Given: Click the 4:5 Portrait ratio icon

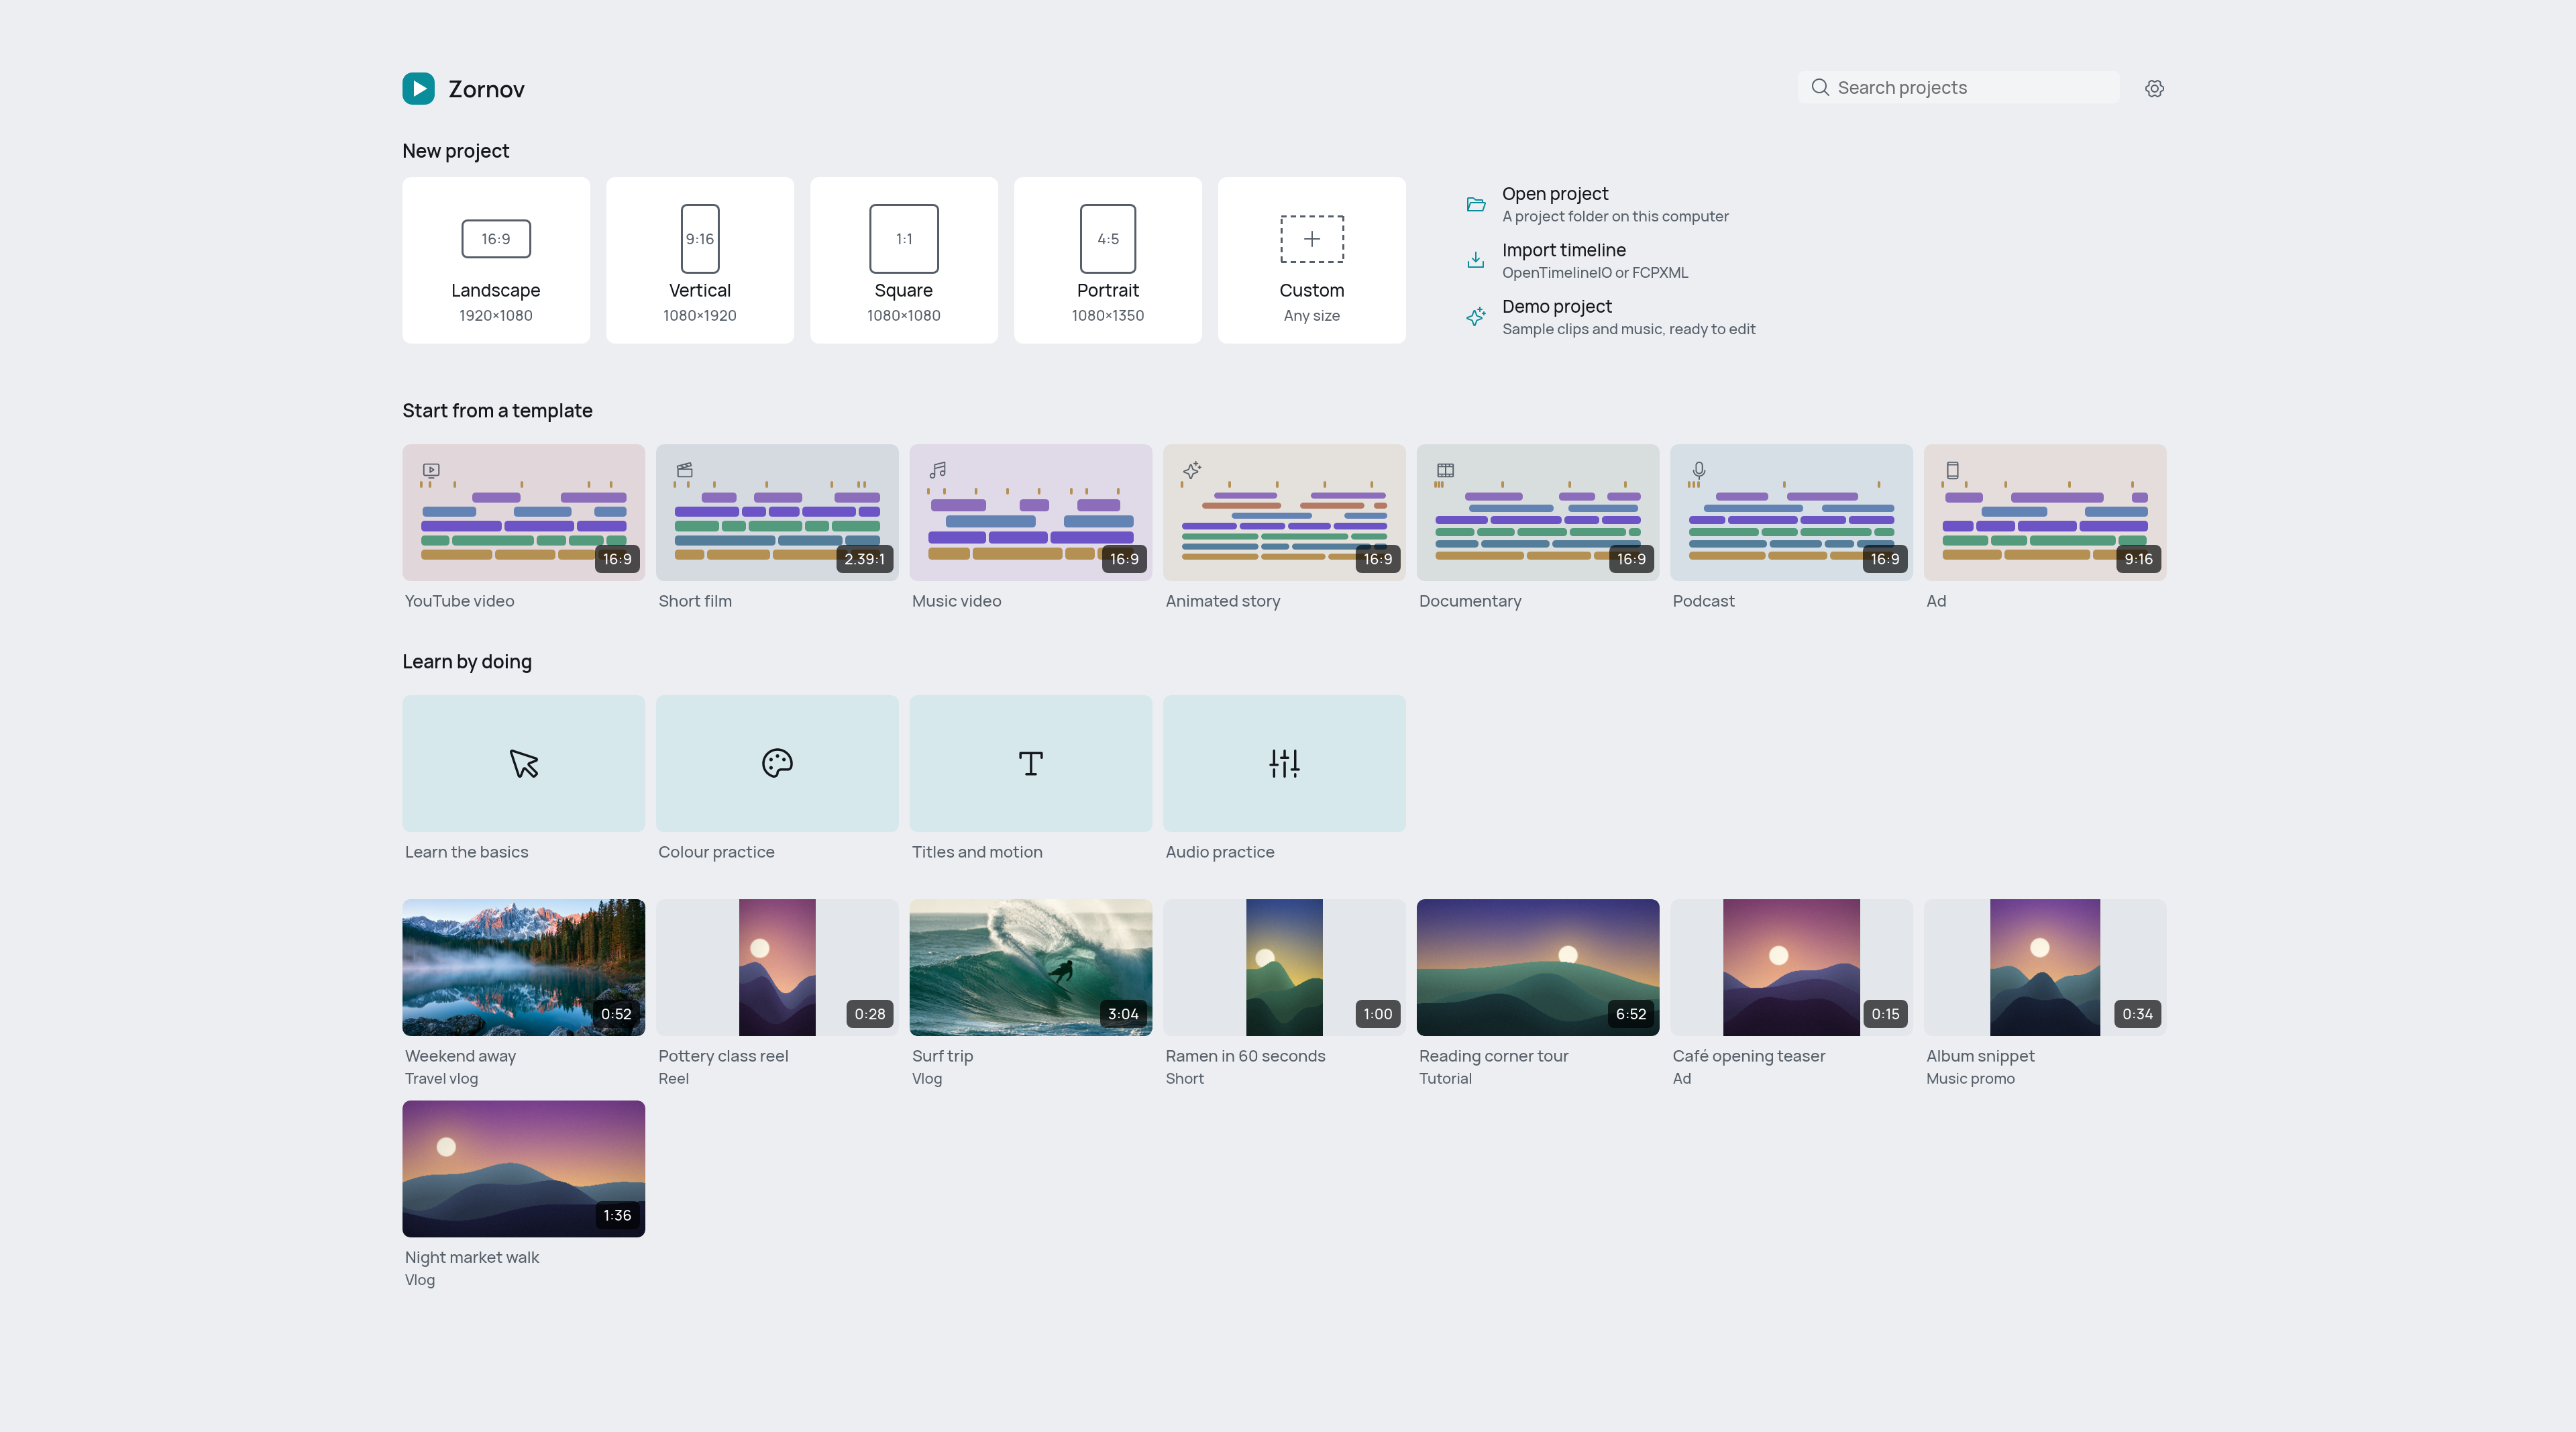Looking at the screenshot, I should (1108, 239).
